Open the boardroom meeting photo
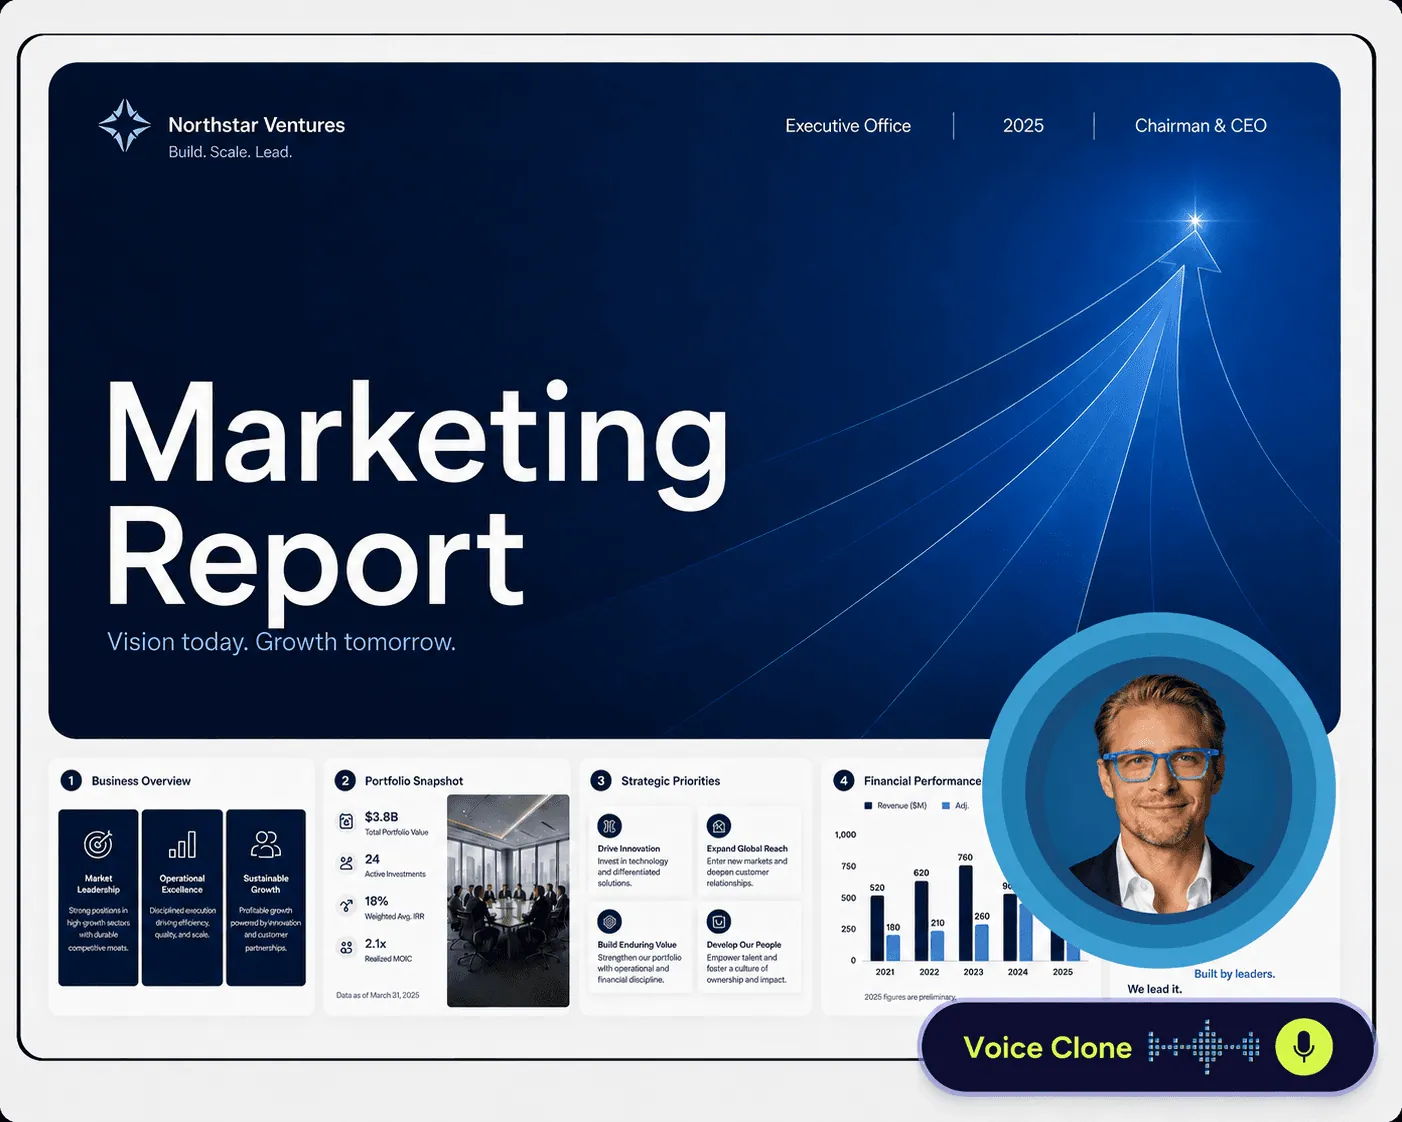 tap(508, 901)
